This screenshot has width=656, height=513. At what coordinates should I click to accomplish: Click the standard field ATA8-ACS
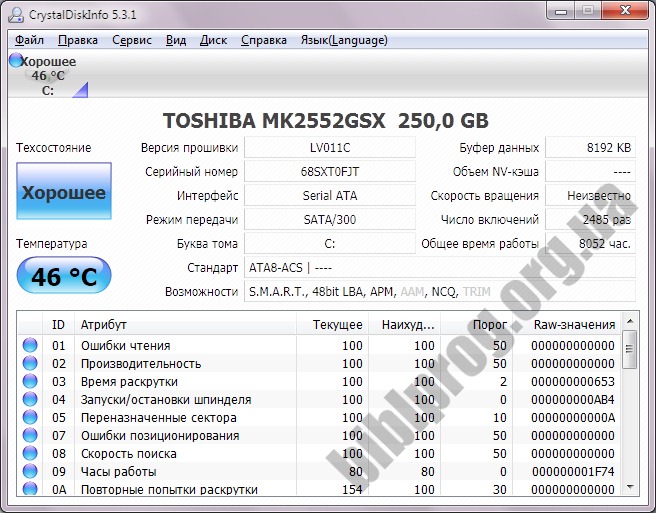click(x=440, y=267)
